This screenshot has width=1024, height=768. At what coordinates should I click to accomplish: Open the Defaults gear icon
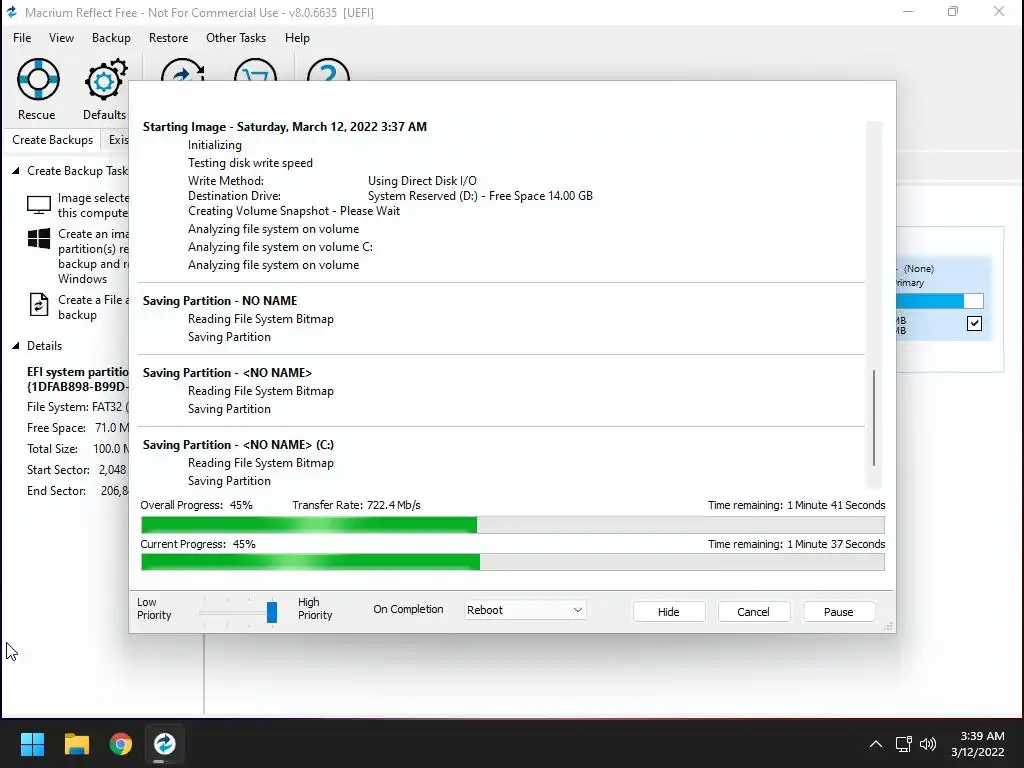(105, 80)
